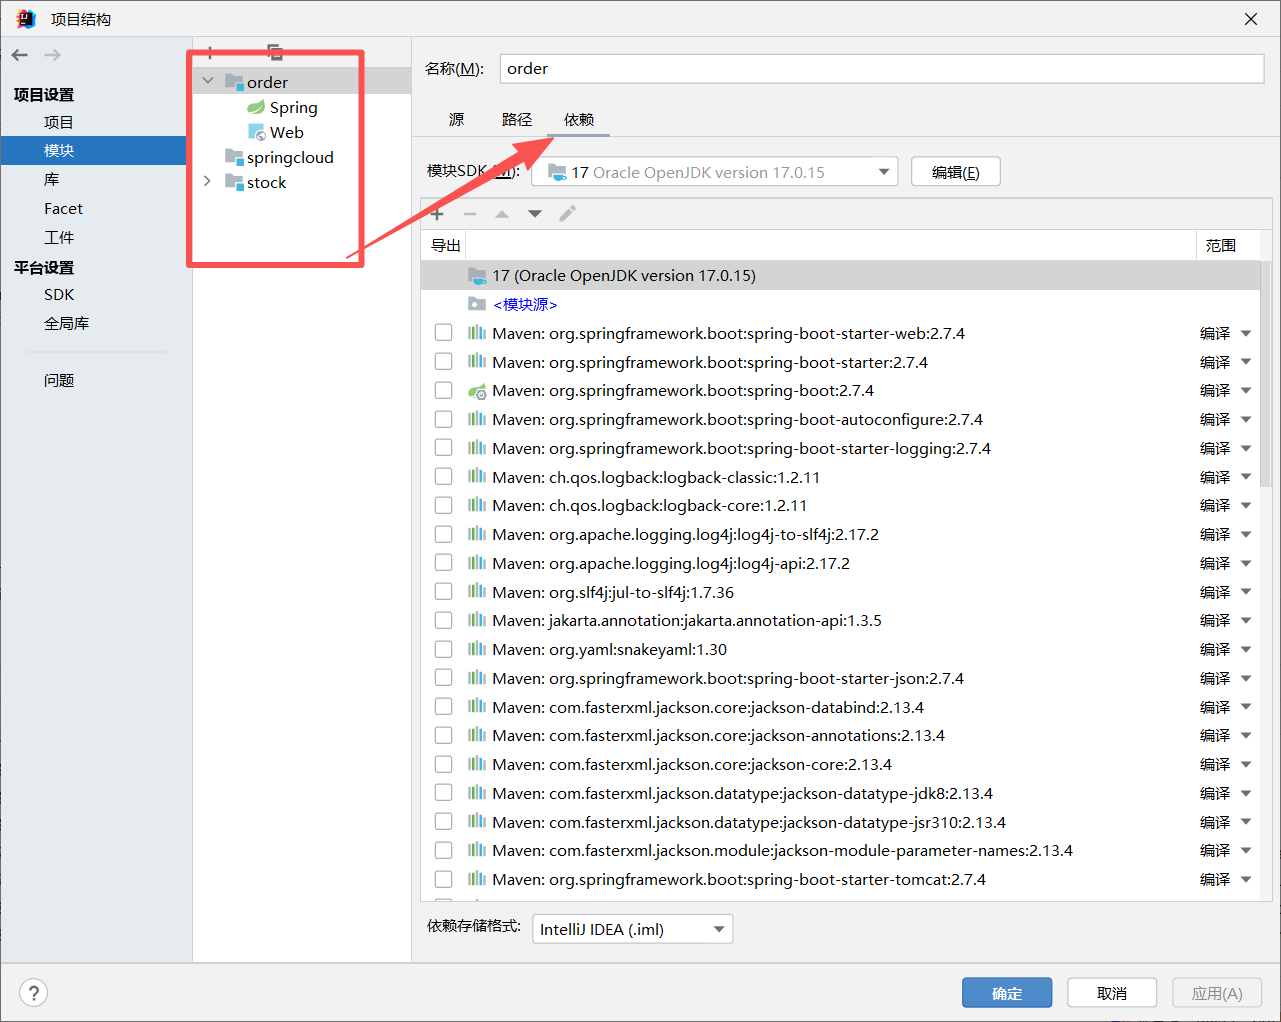Select 库 in the settings sidebar
Image resolution: width=1281 pixels, height=1022 pixels.
[51, 179]
